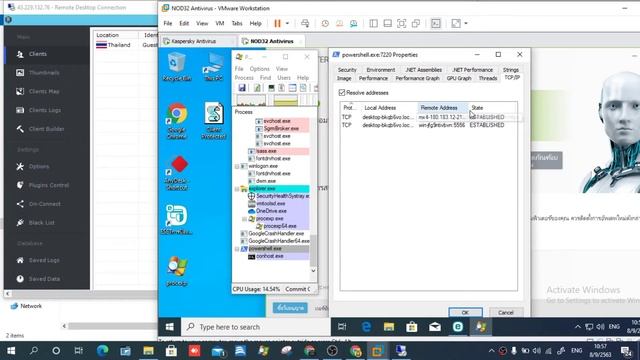Collapse the powershell.exe process tree node
This screenshot has height=360, width=640.
[237, 249]
